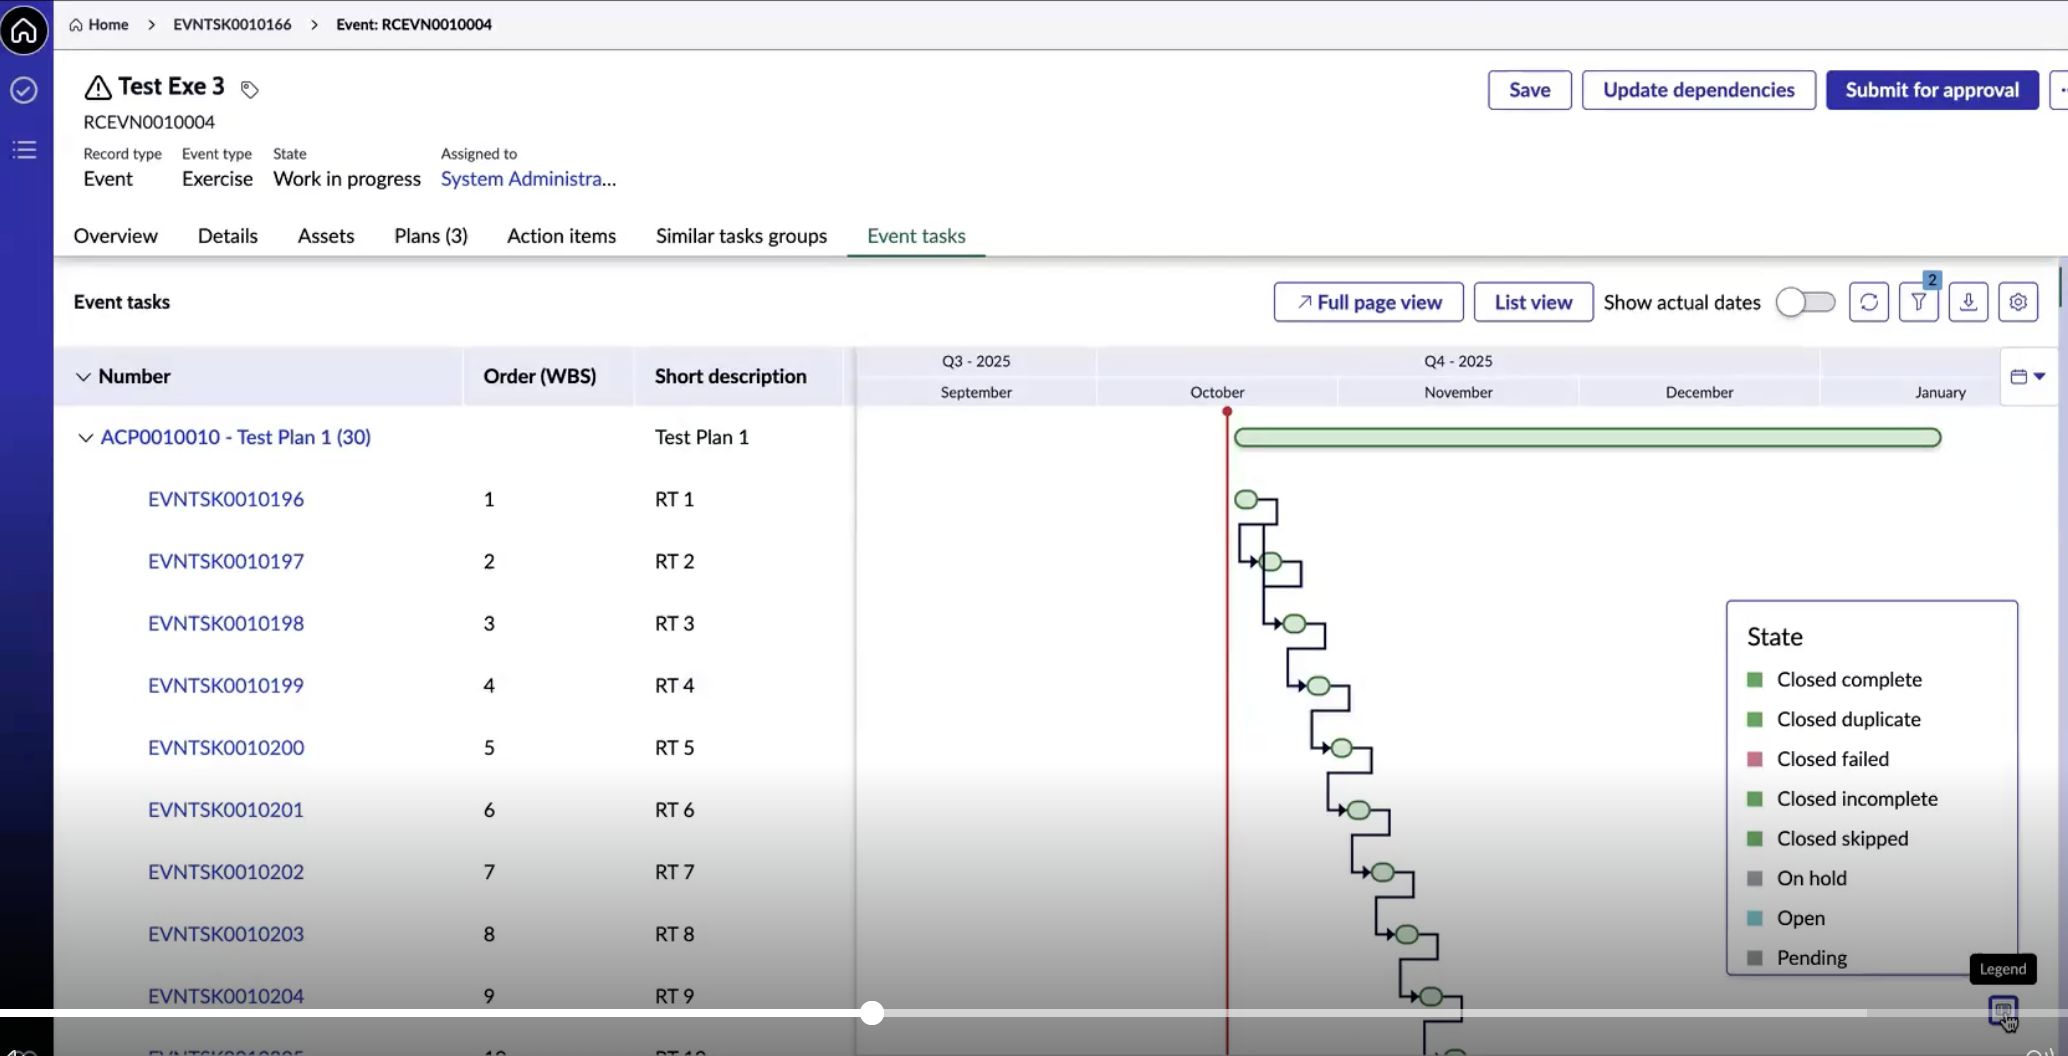The height and width of the screenshot is (1056, 2068).
Task: Refresh the event tasks timeline
Action: (x=1868, y=302)
